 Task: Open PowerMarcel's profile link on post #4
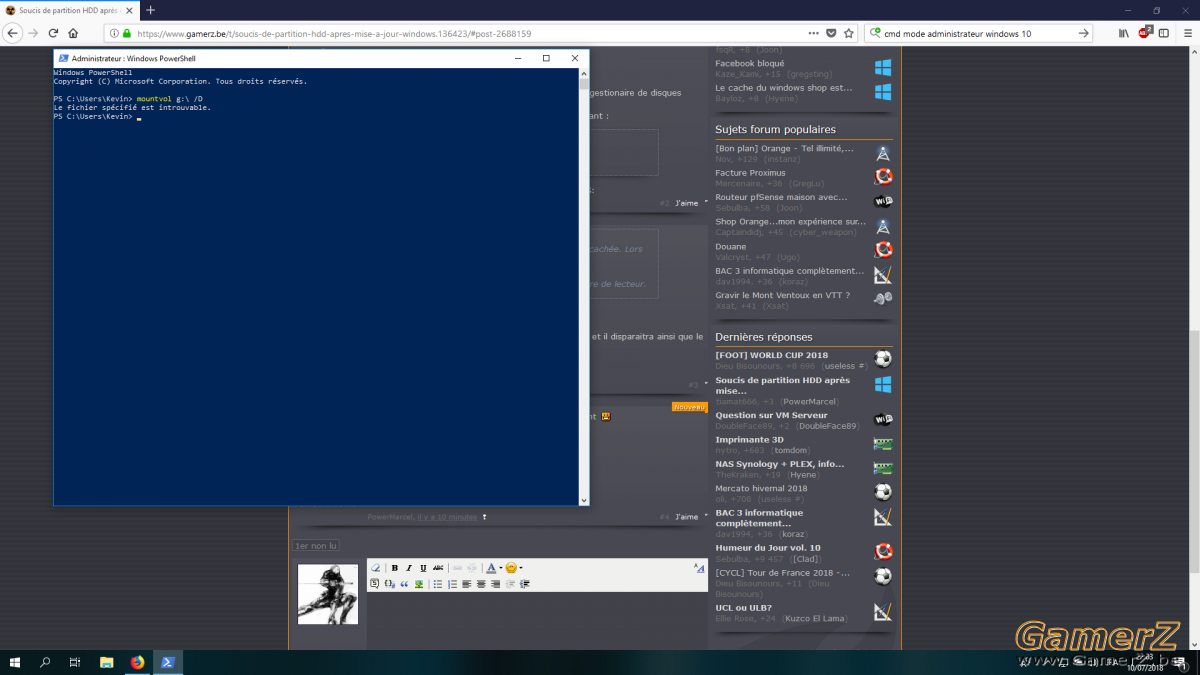pyautogui.click(x=390, y=517)
